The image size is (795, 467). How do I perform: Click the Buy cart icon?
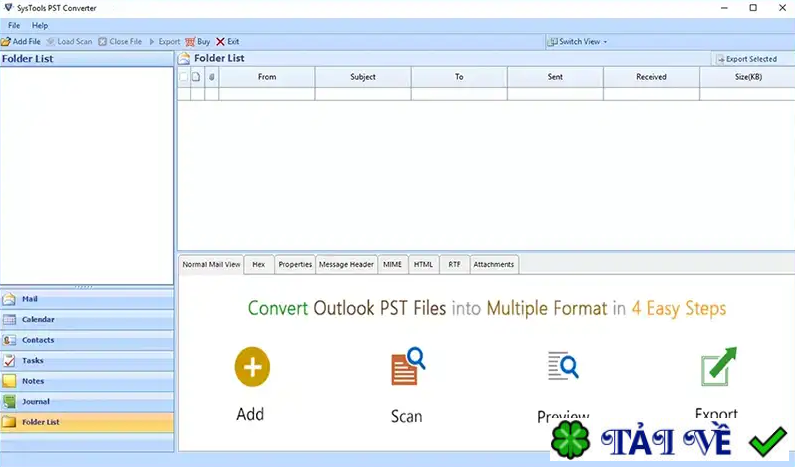[190, 42]
